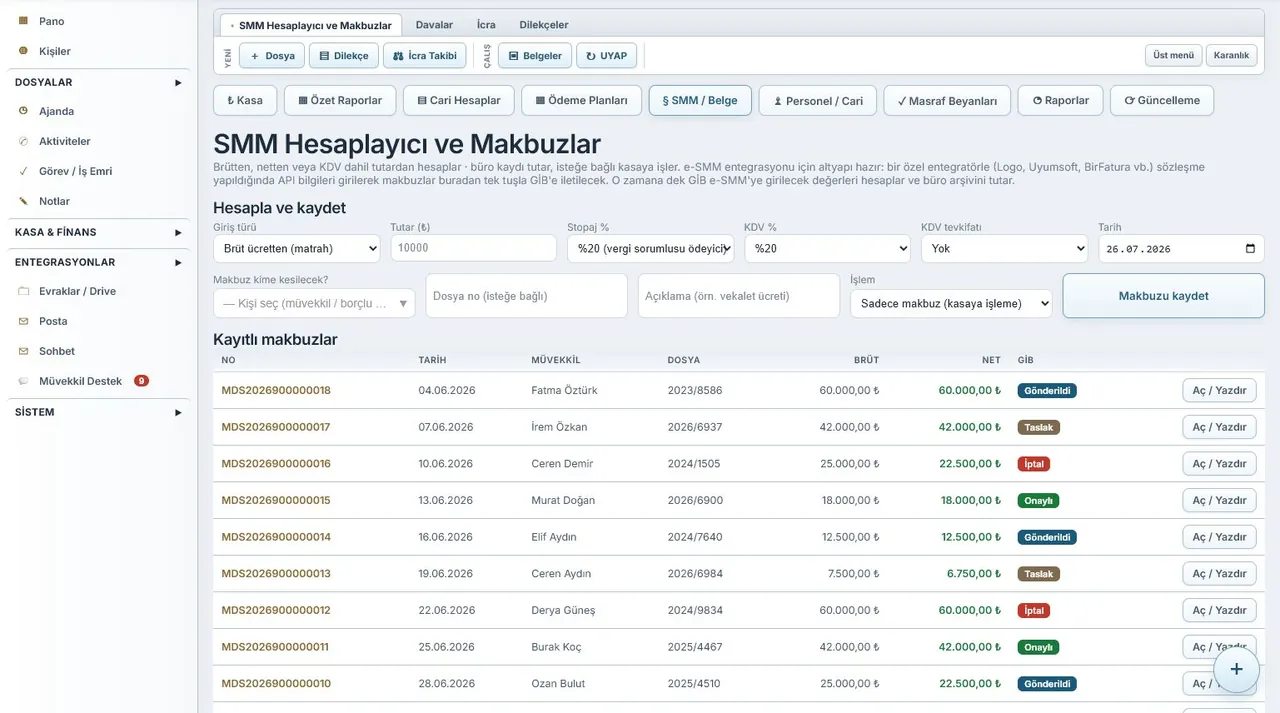The image size is (1280, 713).
Task: Click the Posta envelope icon
Action: tap(24, 321)
